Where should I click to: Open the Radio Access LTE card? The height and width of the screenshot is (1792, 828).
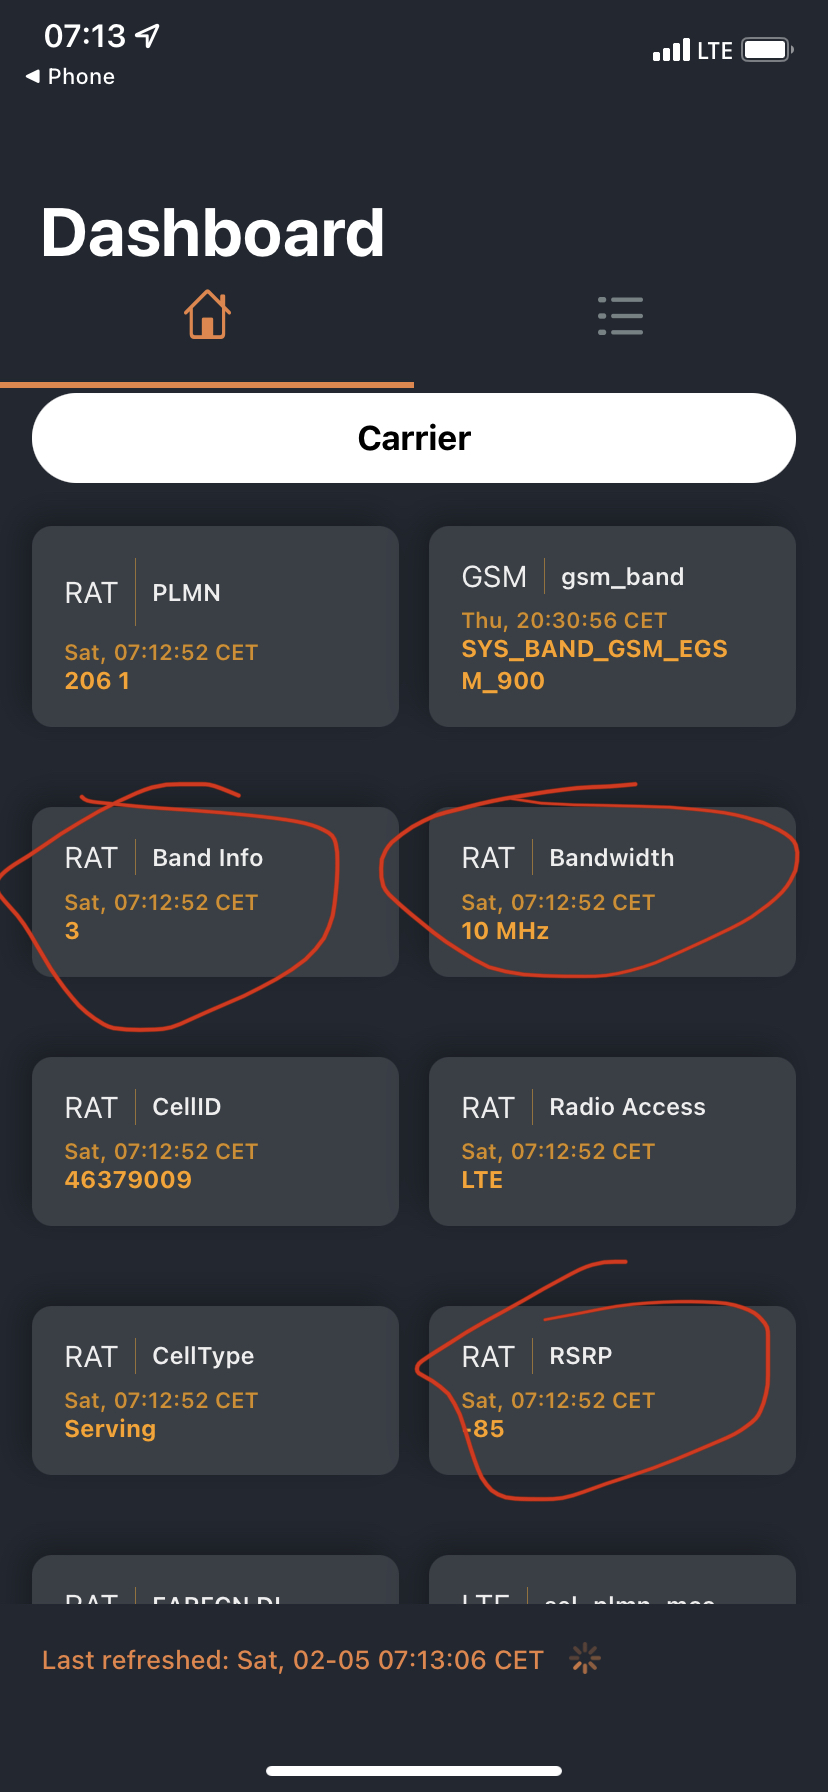(x=612, y=1141)
